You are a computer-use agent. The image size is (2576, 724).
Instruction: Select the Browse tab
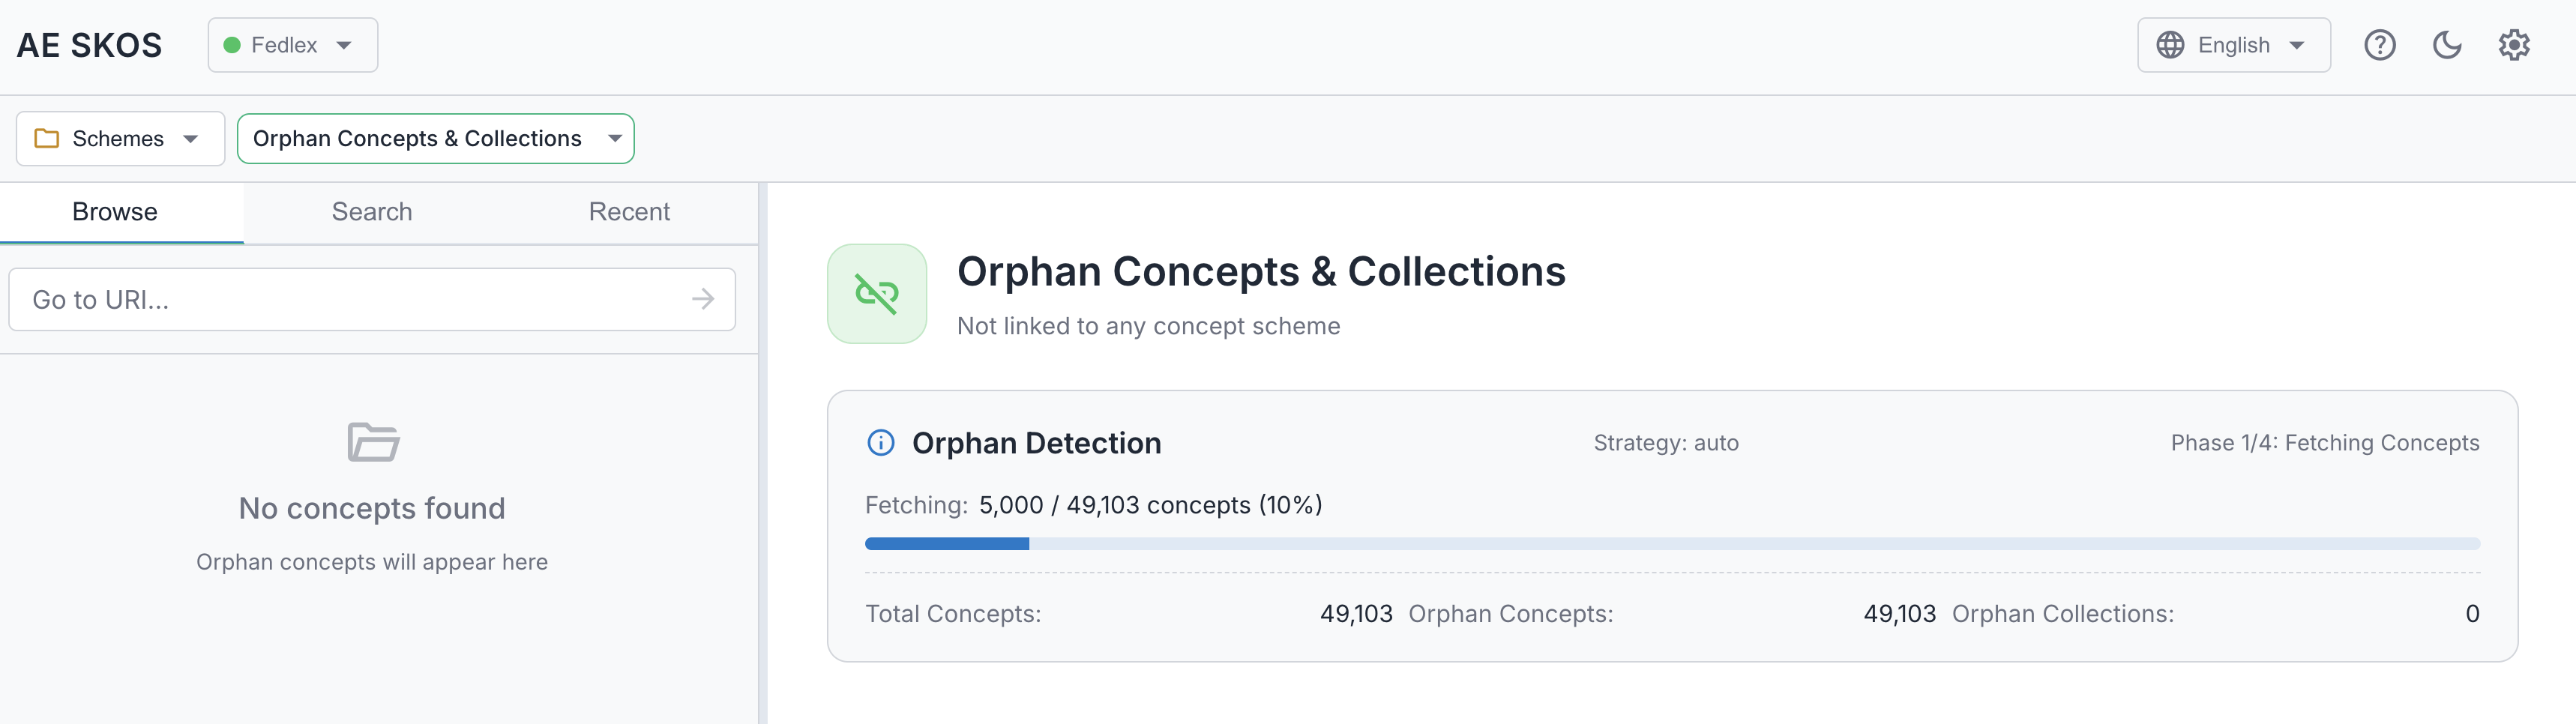click(x=114, y=212)
